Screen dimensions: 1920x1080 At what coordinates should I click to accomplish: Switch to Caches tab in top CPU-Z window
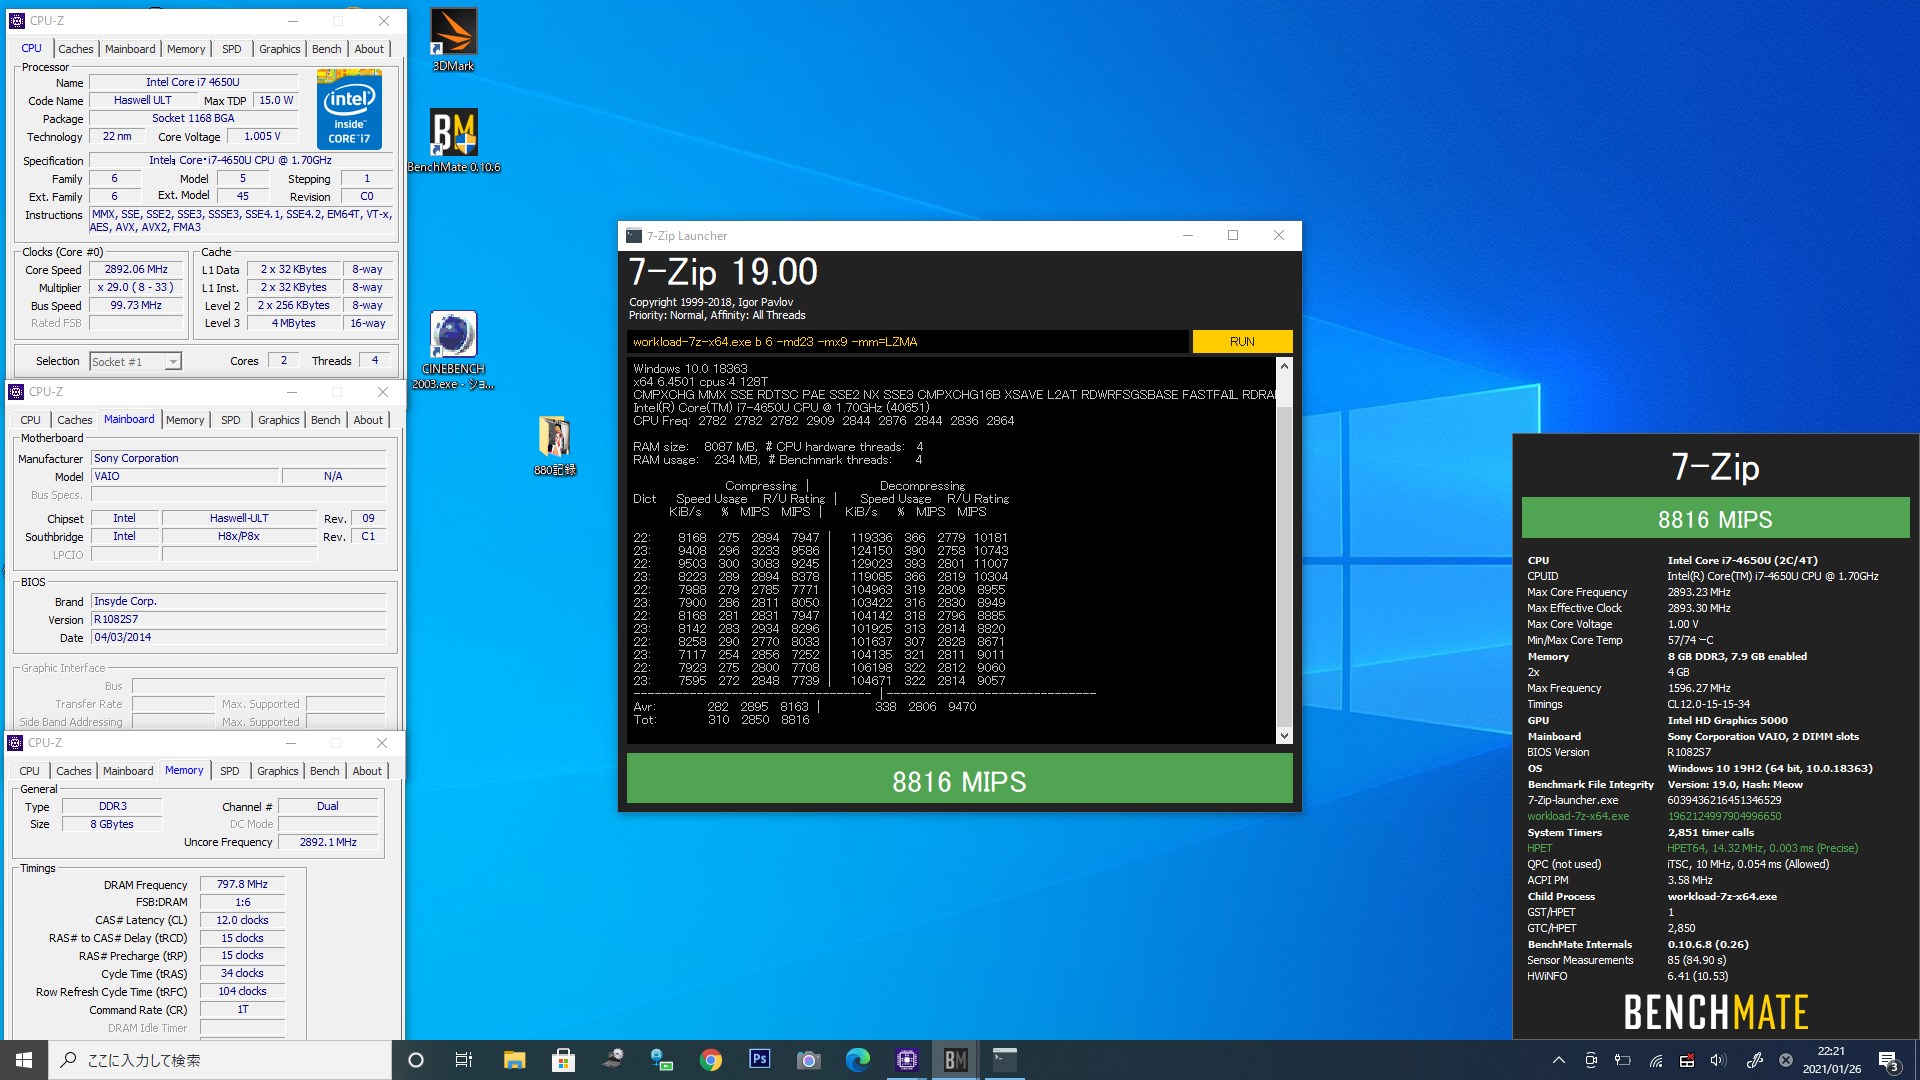coord(75,49)
